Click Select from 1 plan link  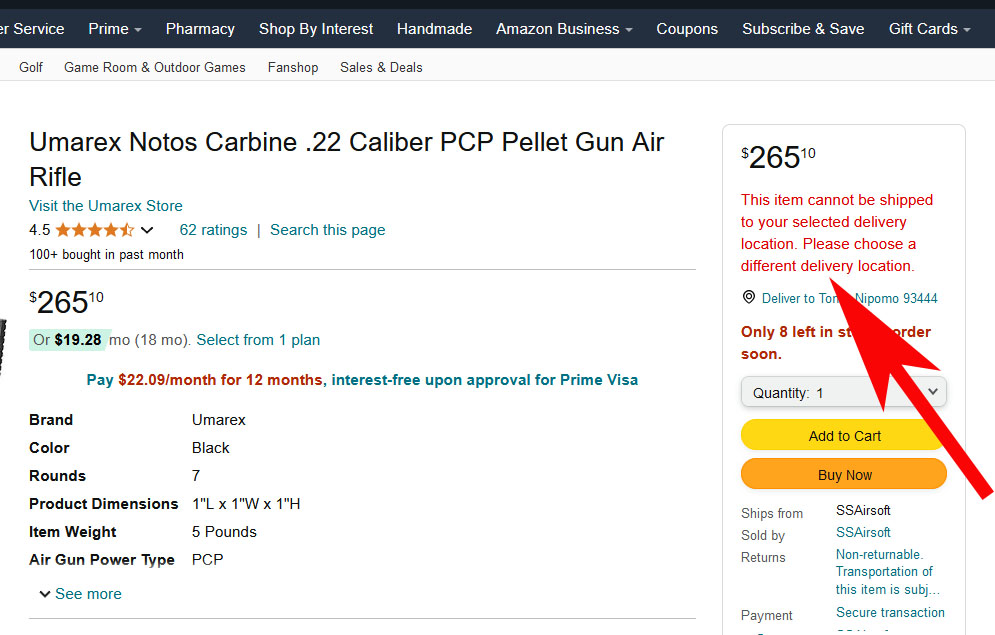click(258, 340)
